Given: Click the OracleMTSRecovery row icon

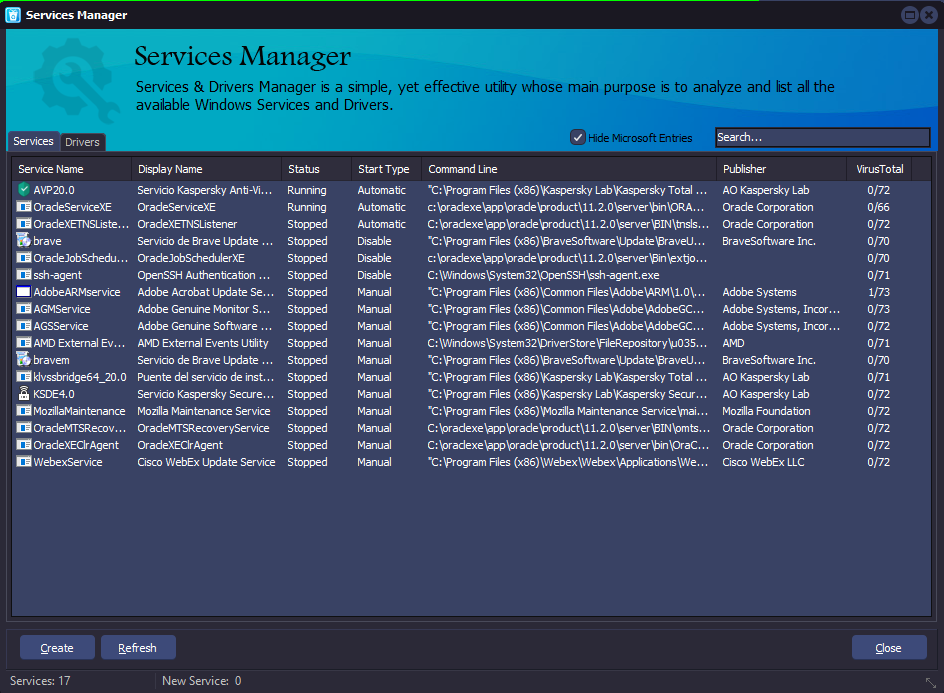Looking at the screenshot, I should [x=23, y=427].
